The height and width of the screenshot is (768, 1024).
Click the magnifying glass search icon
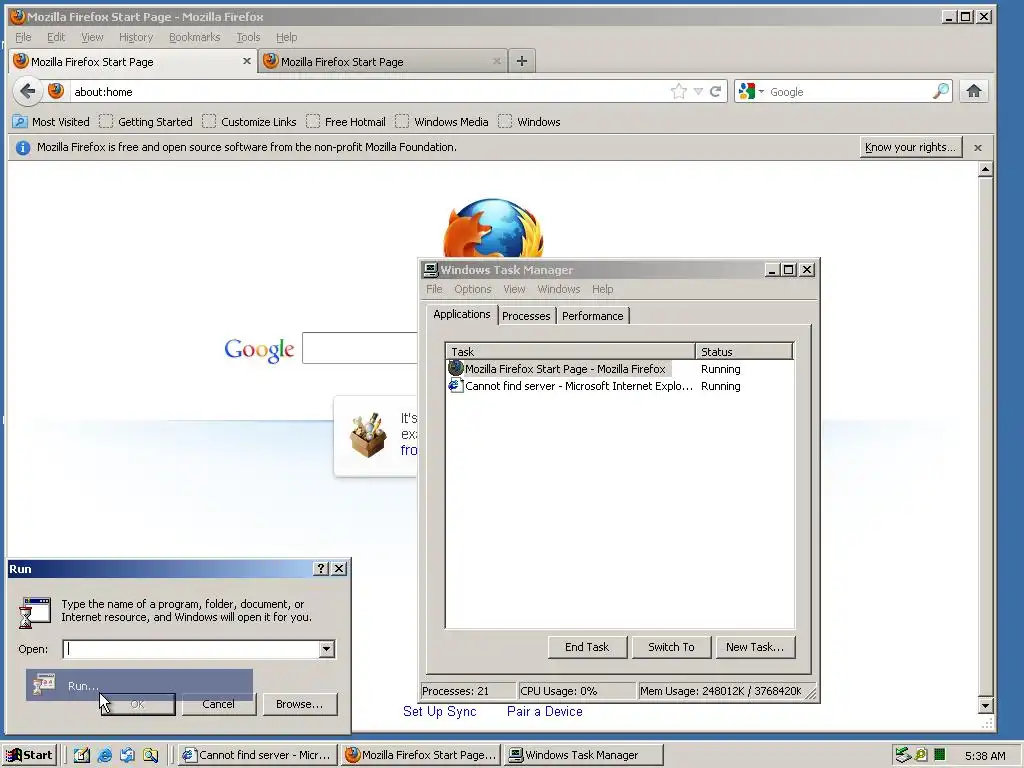point(940,91)
